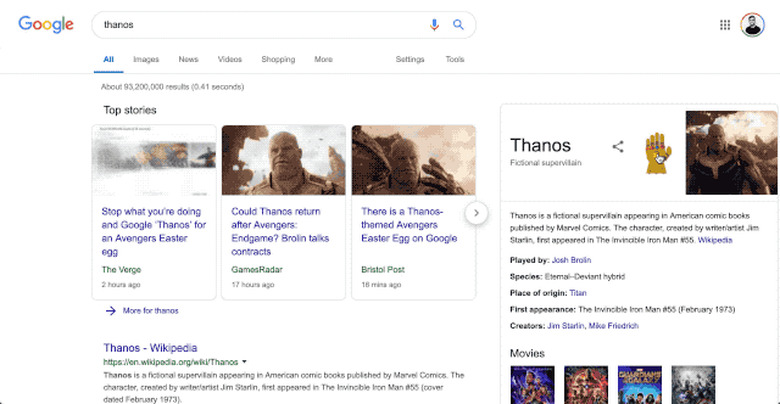Viewport: 780px width, 404px height.
Task: Click the Wikipedia result URL text
Action: click(171, 362)
